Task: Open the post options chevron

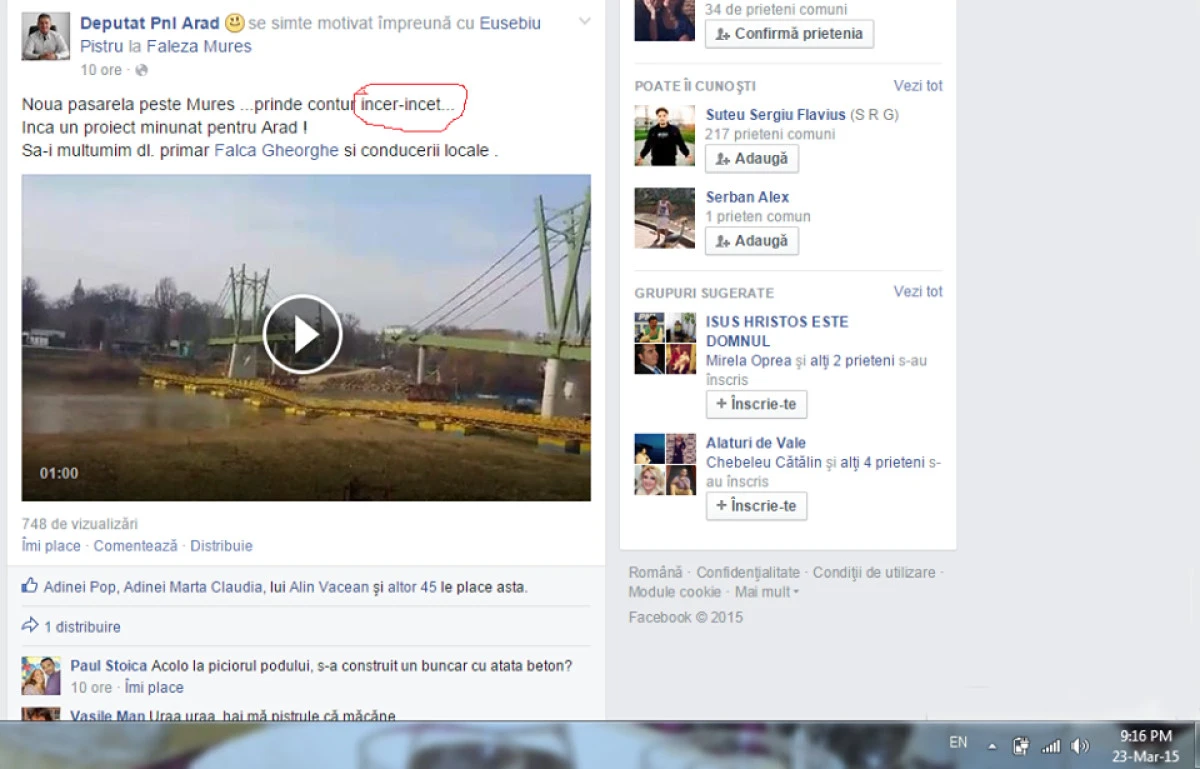Action: coord(585,21)
